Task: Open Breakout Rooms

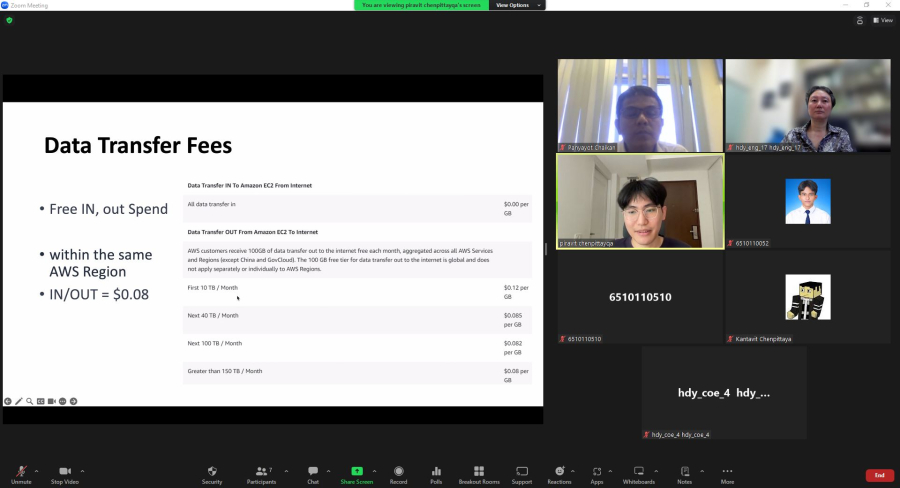Action: pyautogui.click(x=478, y=474)
